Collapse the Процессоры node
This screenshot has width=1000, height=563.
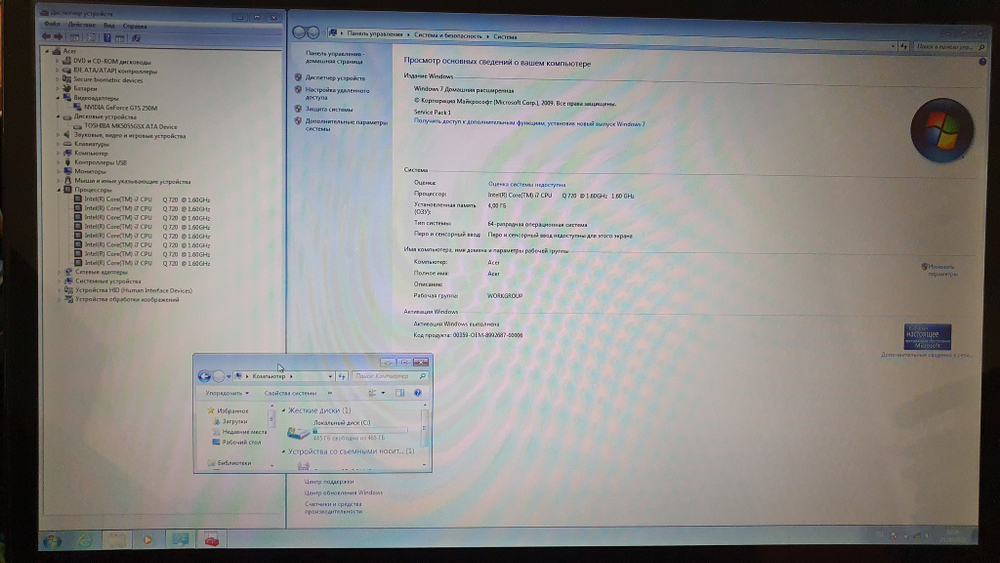[x=59, y=190]
